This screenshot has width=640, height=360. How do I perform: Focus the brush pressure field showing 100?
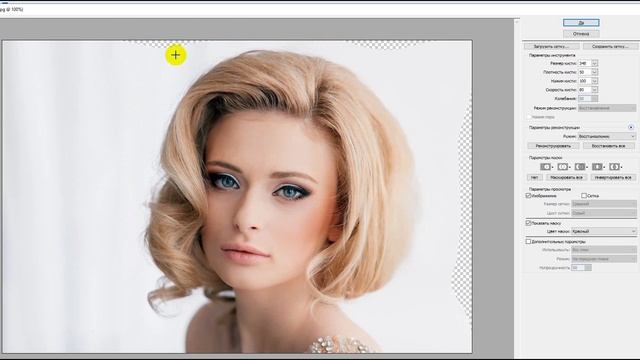[x=584, y=81]
